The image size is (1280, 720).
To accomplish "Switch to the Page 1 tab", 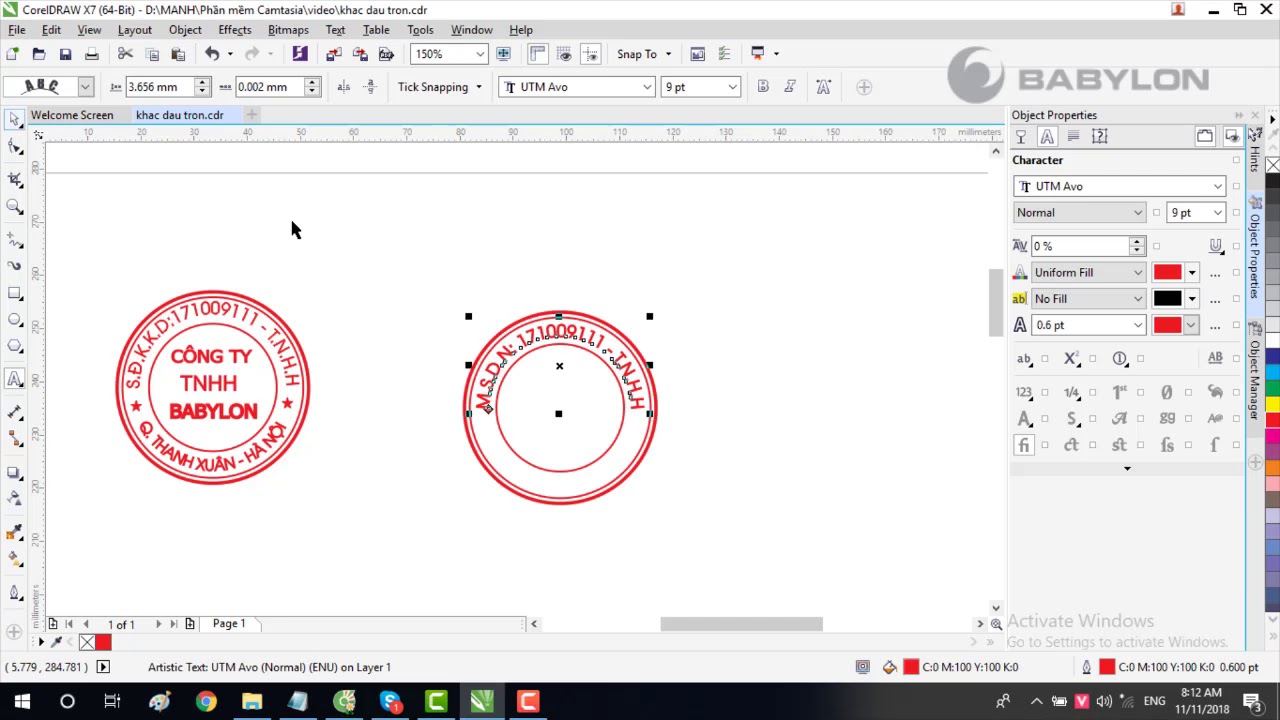I will pyautogui.click(x=229, y=623).
